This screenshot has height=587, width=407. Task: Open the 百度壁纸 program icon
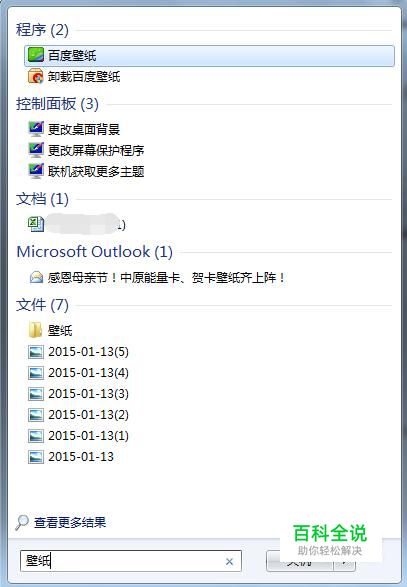(36, 55)
